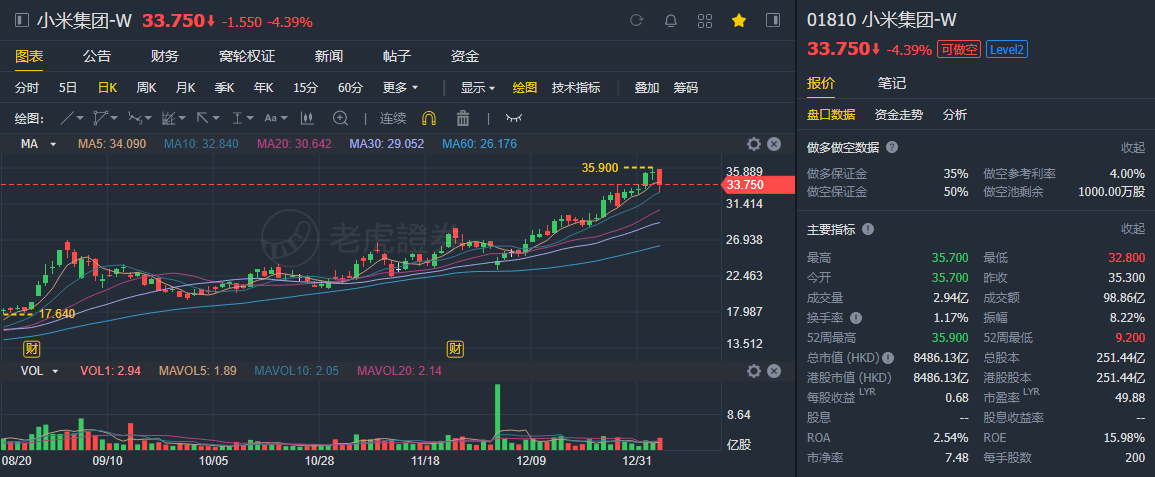
Task: Select the Aa text annotation tool
Action: click(270, 117)
